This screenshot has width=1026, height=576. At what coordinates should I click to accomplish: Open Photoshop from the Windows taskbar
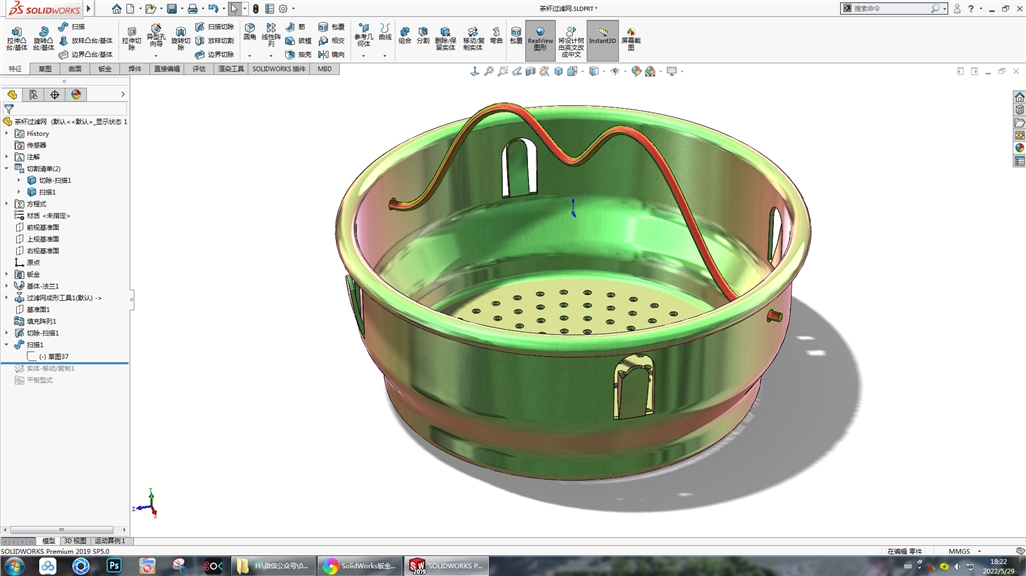[x=114, y=566]
